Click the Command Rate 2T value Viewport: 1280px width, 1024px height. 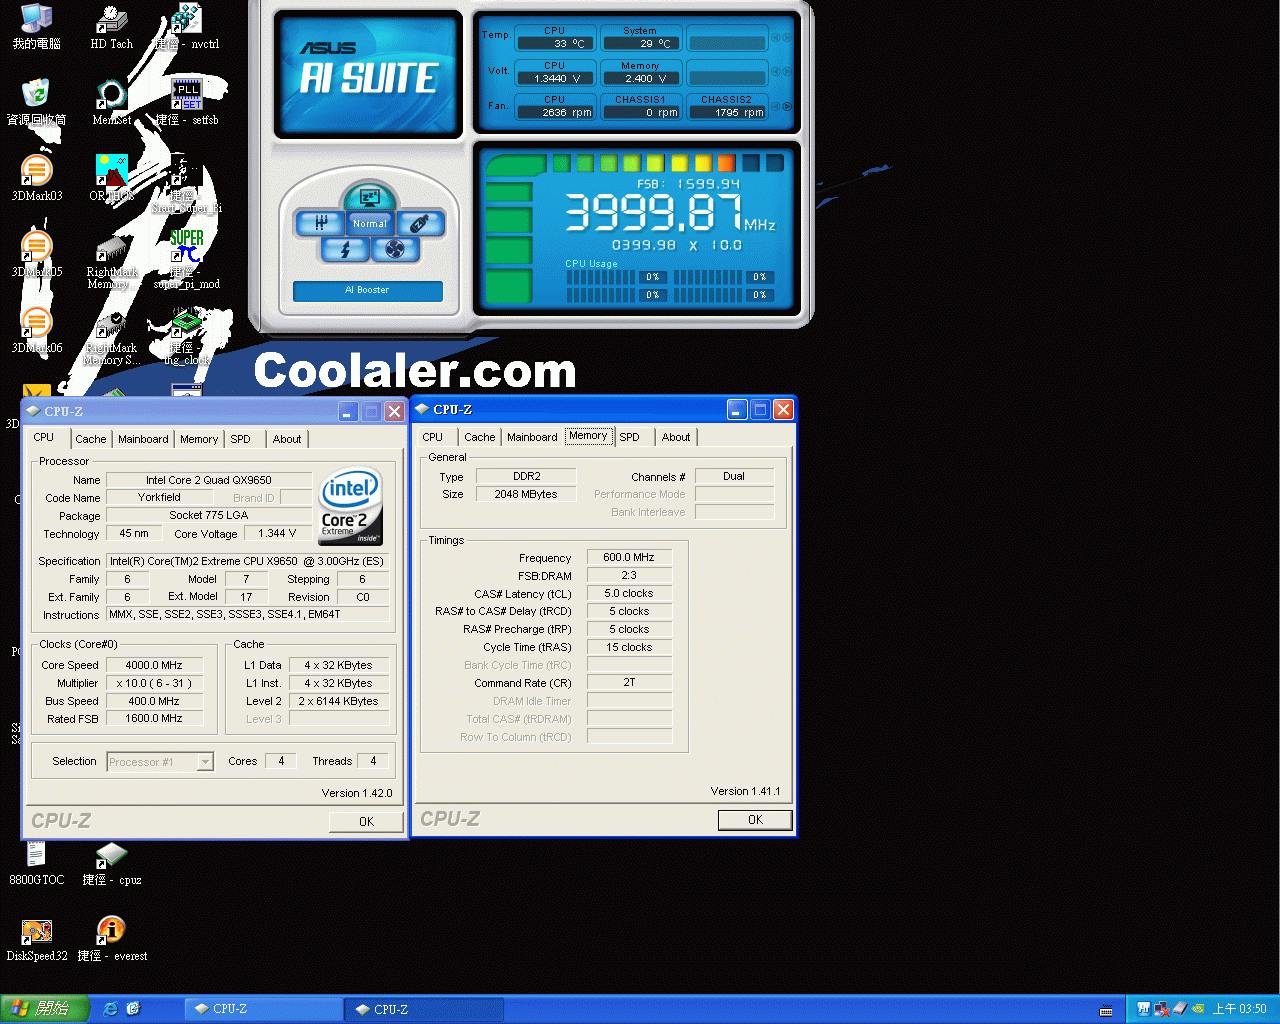point(629,682)
